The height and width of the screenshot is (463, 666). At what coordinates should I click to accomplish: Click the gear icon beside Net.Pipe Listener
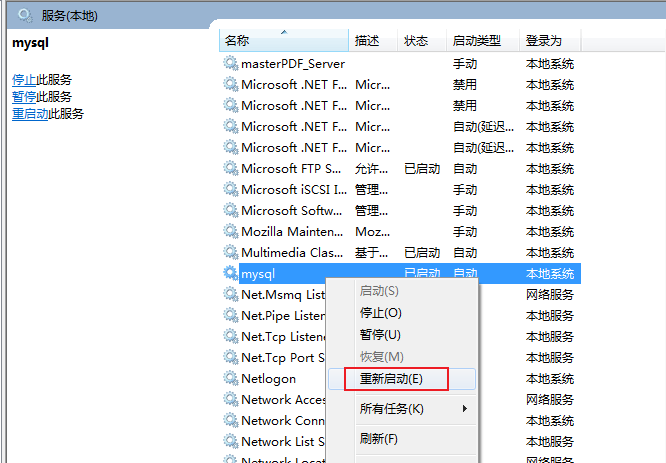pyautogui.click(x=231, y=315)
